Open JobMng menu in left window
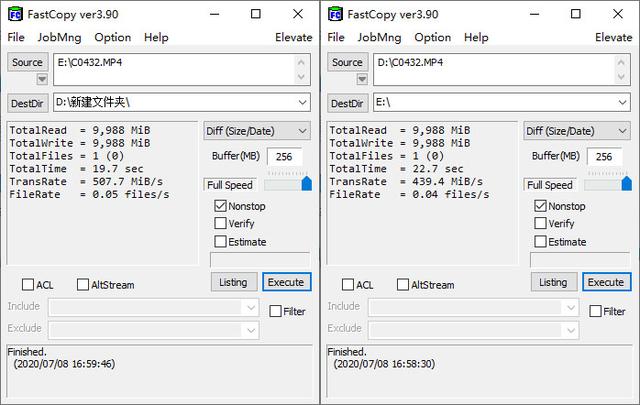640x405 pixels. pyautogui.click(x=60, y=37)
